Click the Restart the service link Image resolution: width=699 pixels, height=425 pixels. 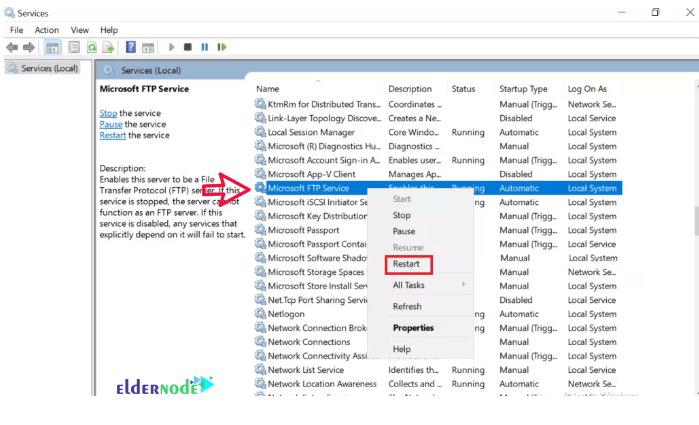pos(113,135)
